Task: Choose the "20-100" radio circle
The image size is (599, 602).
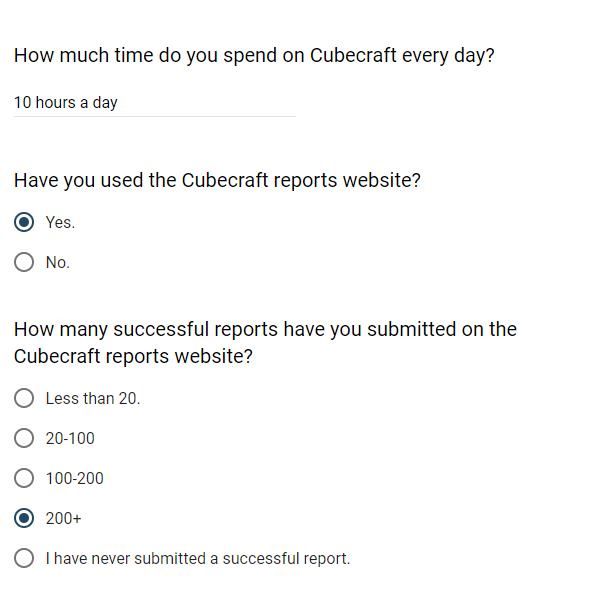Action: point(24,438)
